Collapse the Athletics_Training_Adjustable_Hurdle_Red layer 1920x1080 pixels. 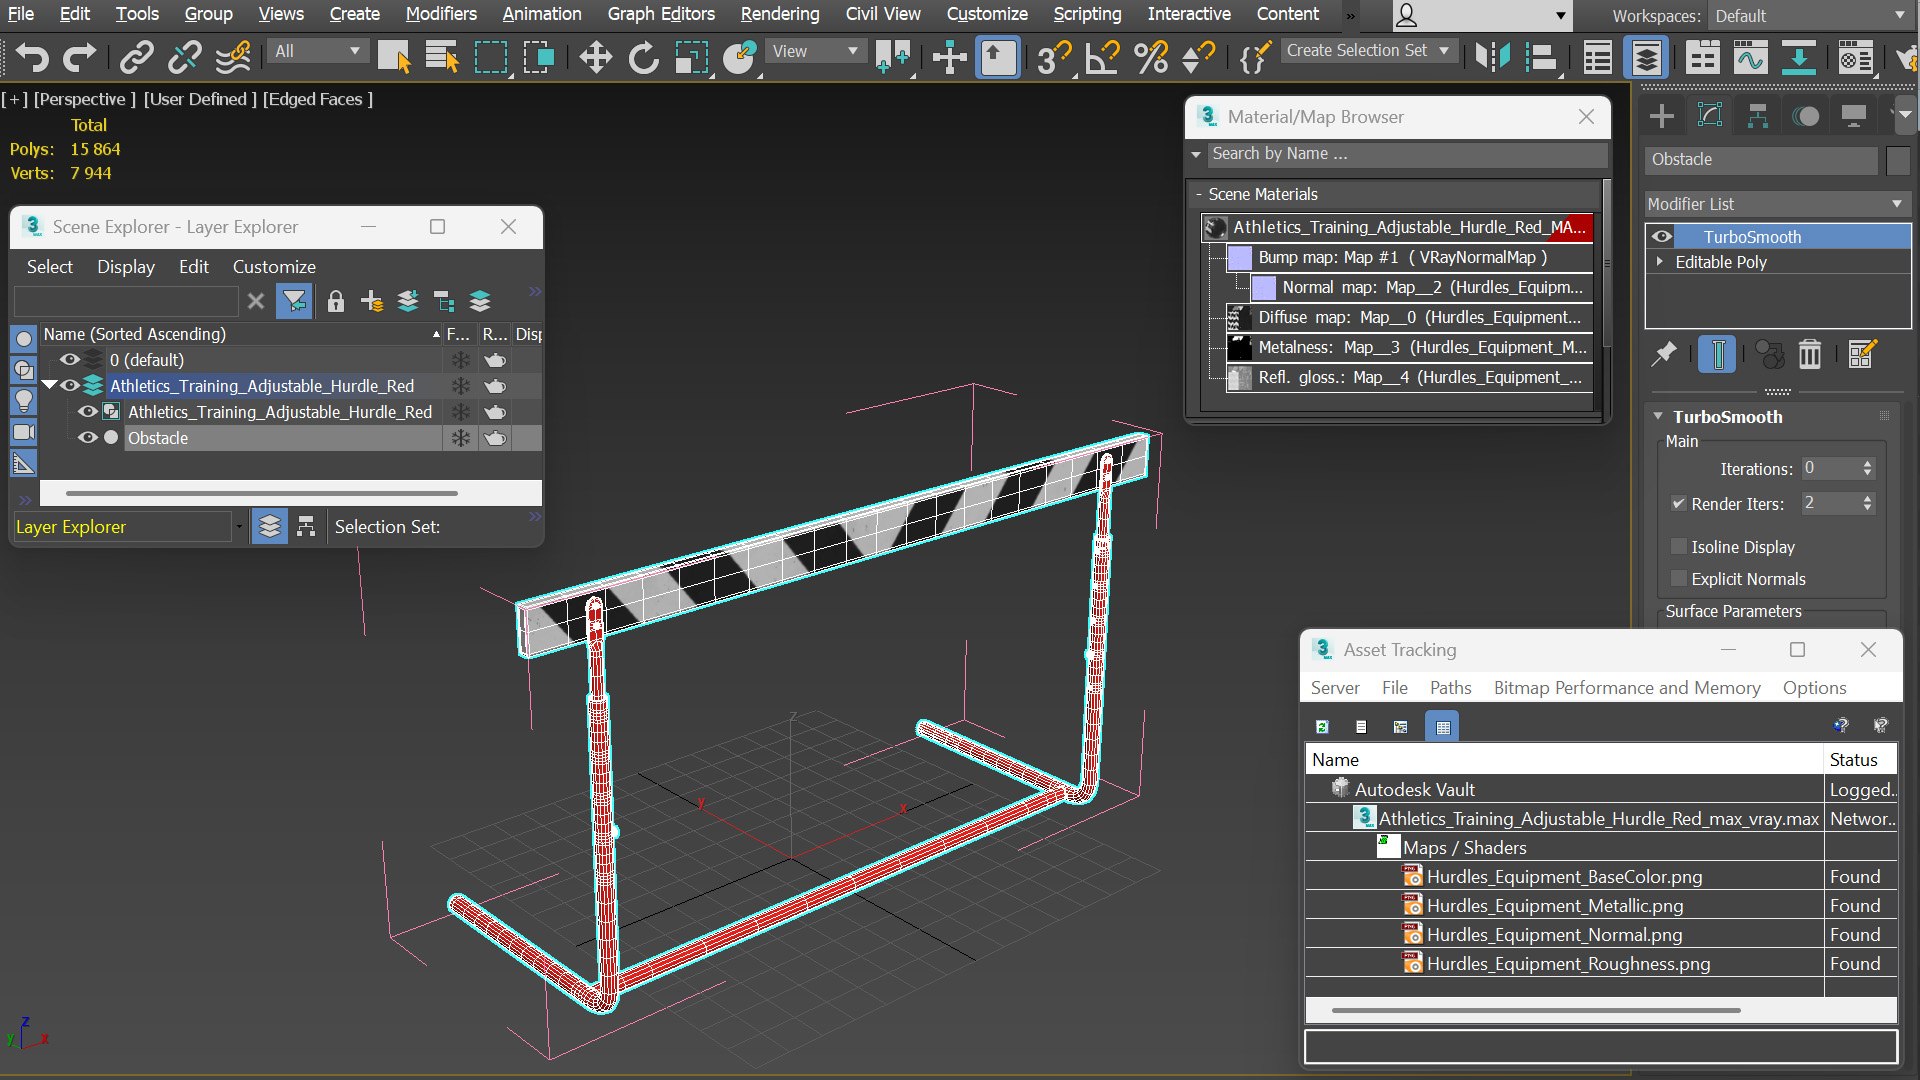pos(49,386)
